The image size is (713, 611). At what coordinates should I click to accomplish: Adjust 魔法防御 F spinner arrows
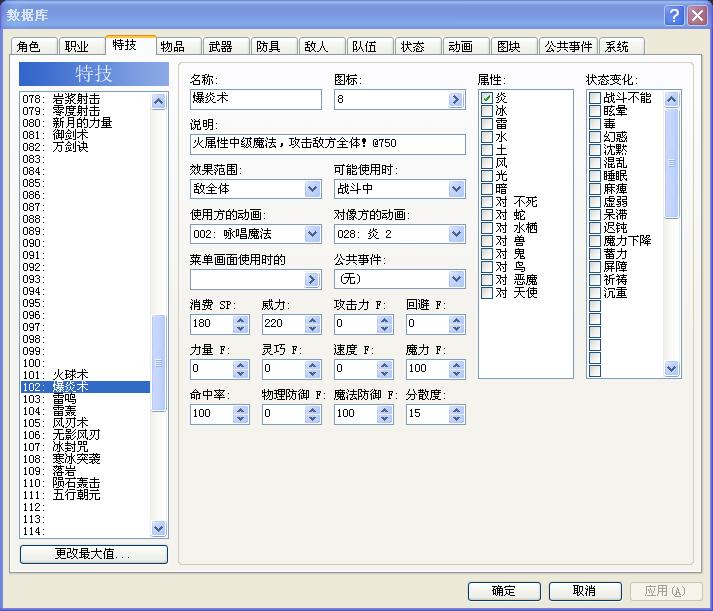coord(385,414)
